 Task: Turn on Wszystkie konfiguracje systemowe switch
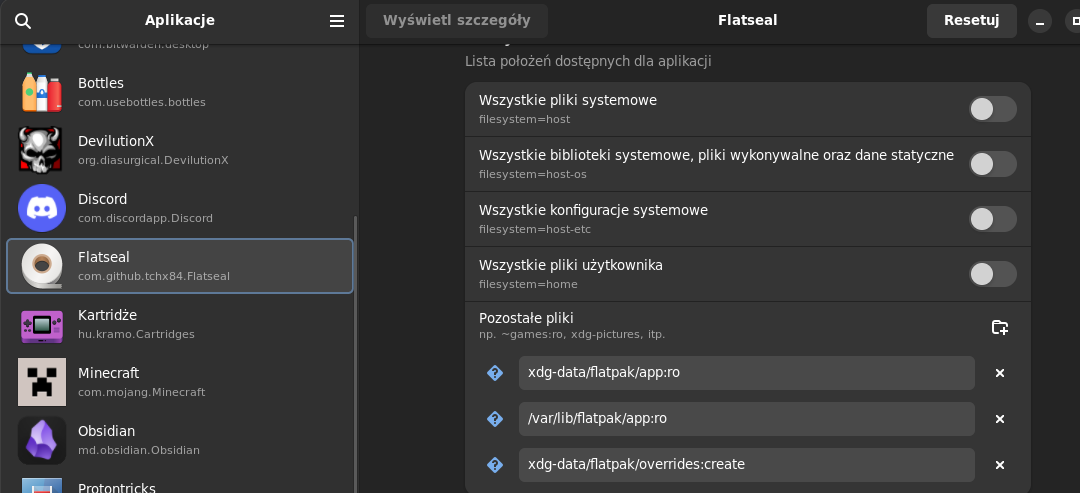(x=992, y=219)
